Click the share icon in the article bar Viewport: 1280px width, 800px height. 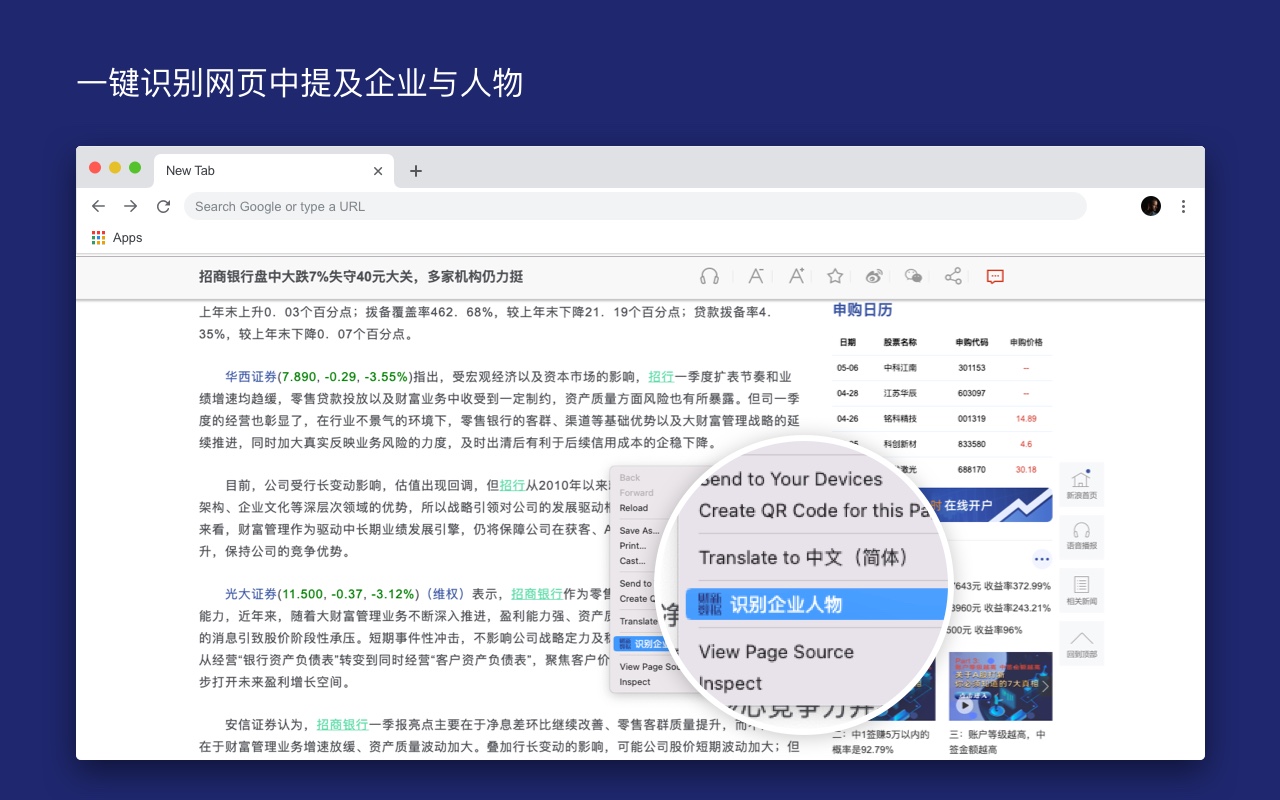coord(953,276)
